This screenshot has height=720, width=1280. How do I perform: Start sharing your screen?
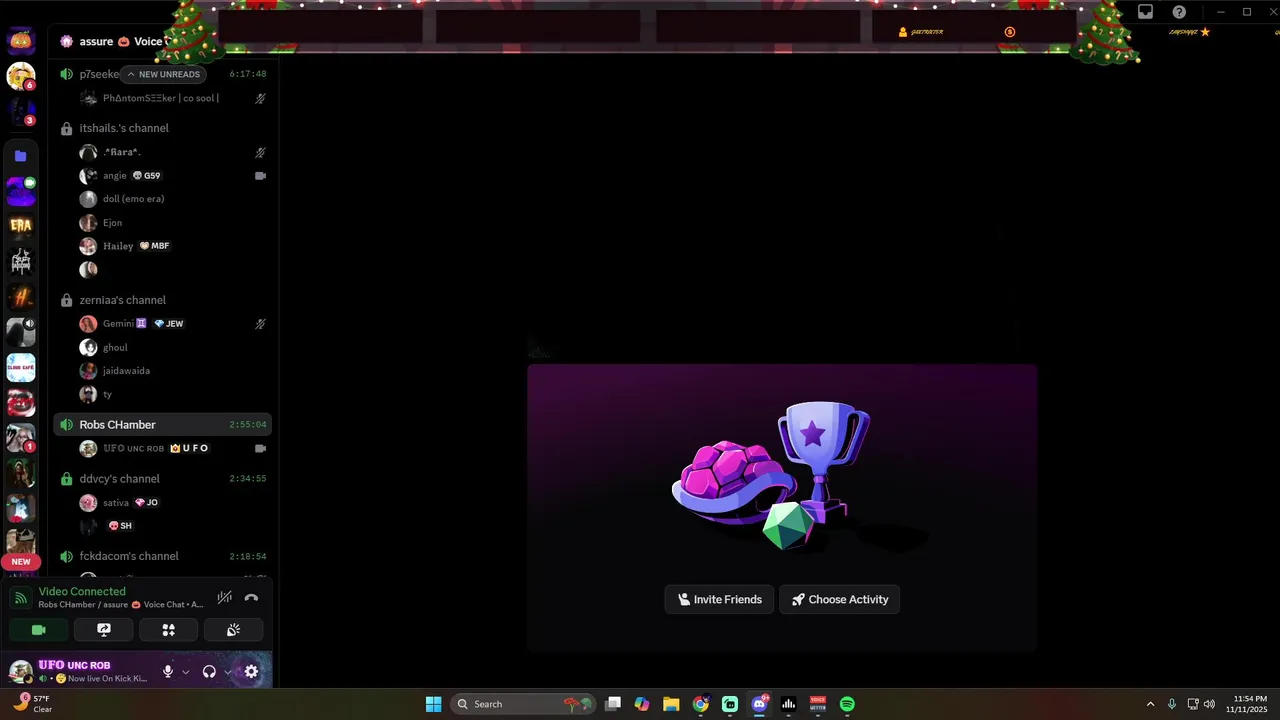pyautogui.click(x=104, y=630)
